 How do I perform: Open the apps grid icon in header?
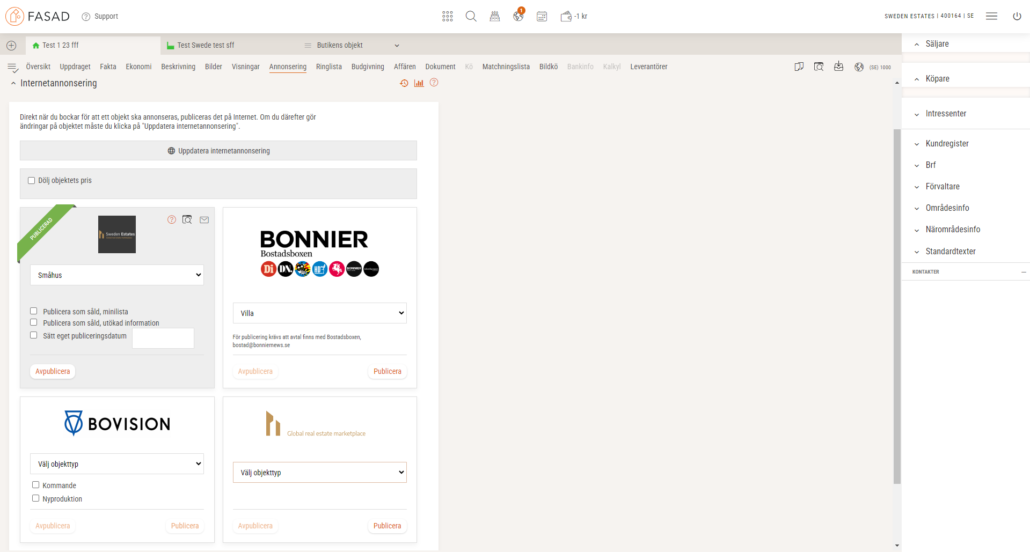pyautogui.click(x=447, y=16)
